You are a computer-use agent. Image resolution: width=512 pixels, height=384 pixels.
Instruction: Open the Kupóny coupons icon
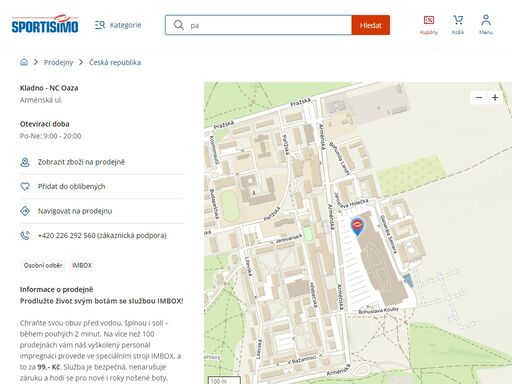click(429, 25)
